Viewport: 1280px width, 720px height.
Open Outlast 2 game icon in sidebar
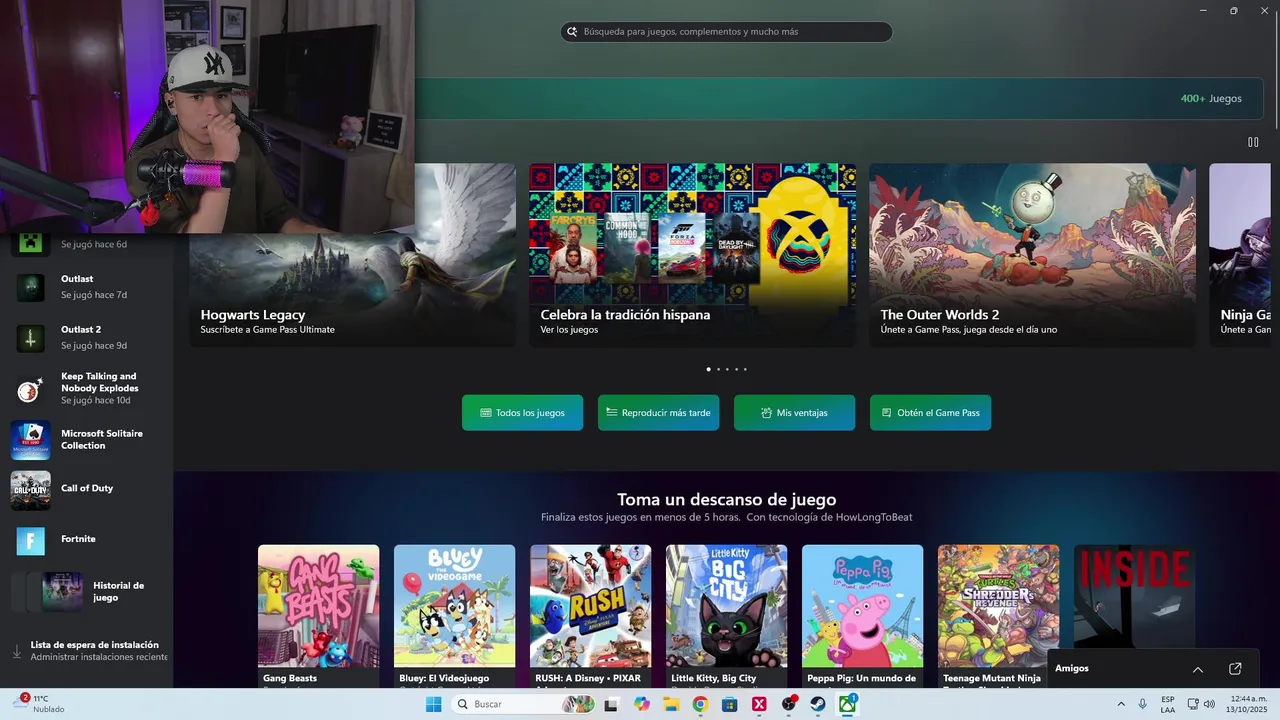tap(30, 338)
